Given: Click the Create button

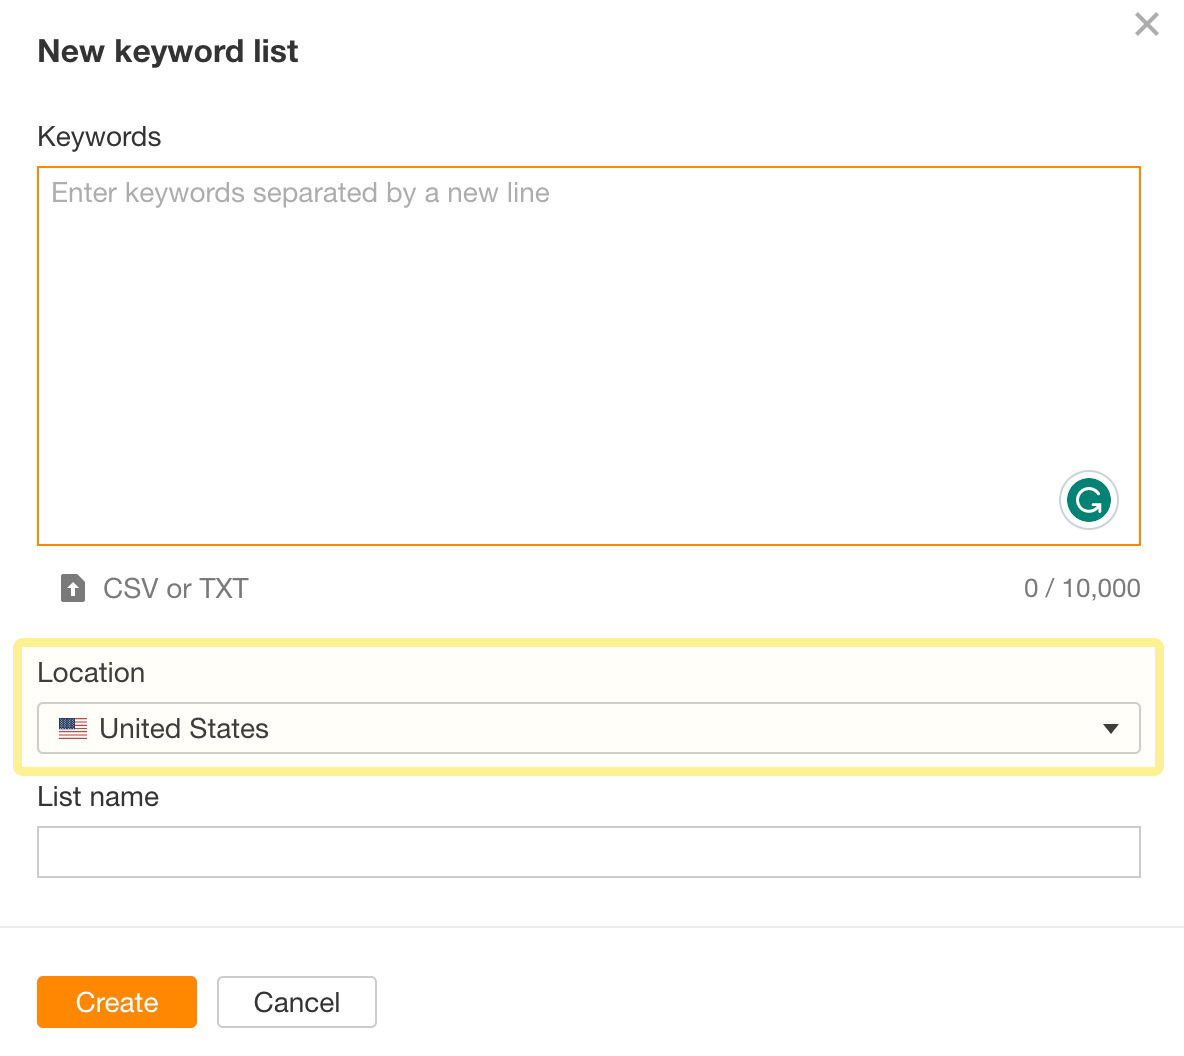Looking at the screenshot, I should tap(116, 1002).
